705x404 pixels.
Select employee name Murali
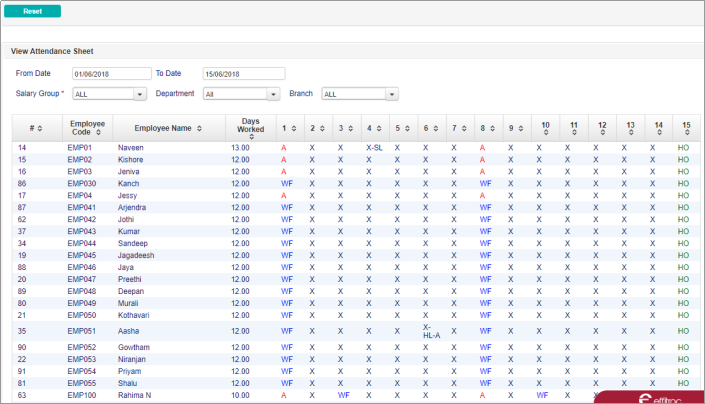(128, 303)
